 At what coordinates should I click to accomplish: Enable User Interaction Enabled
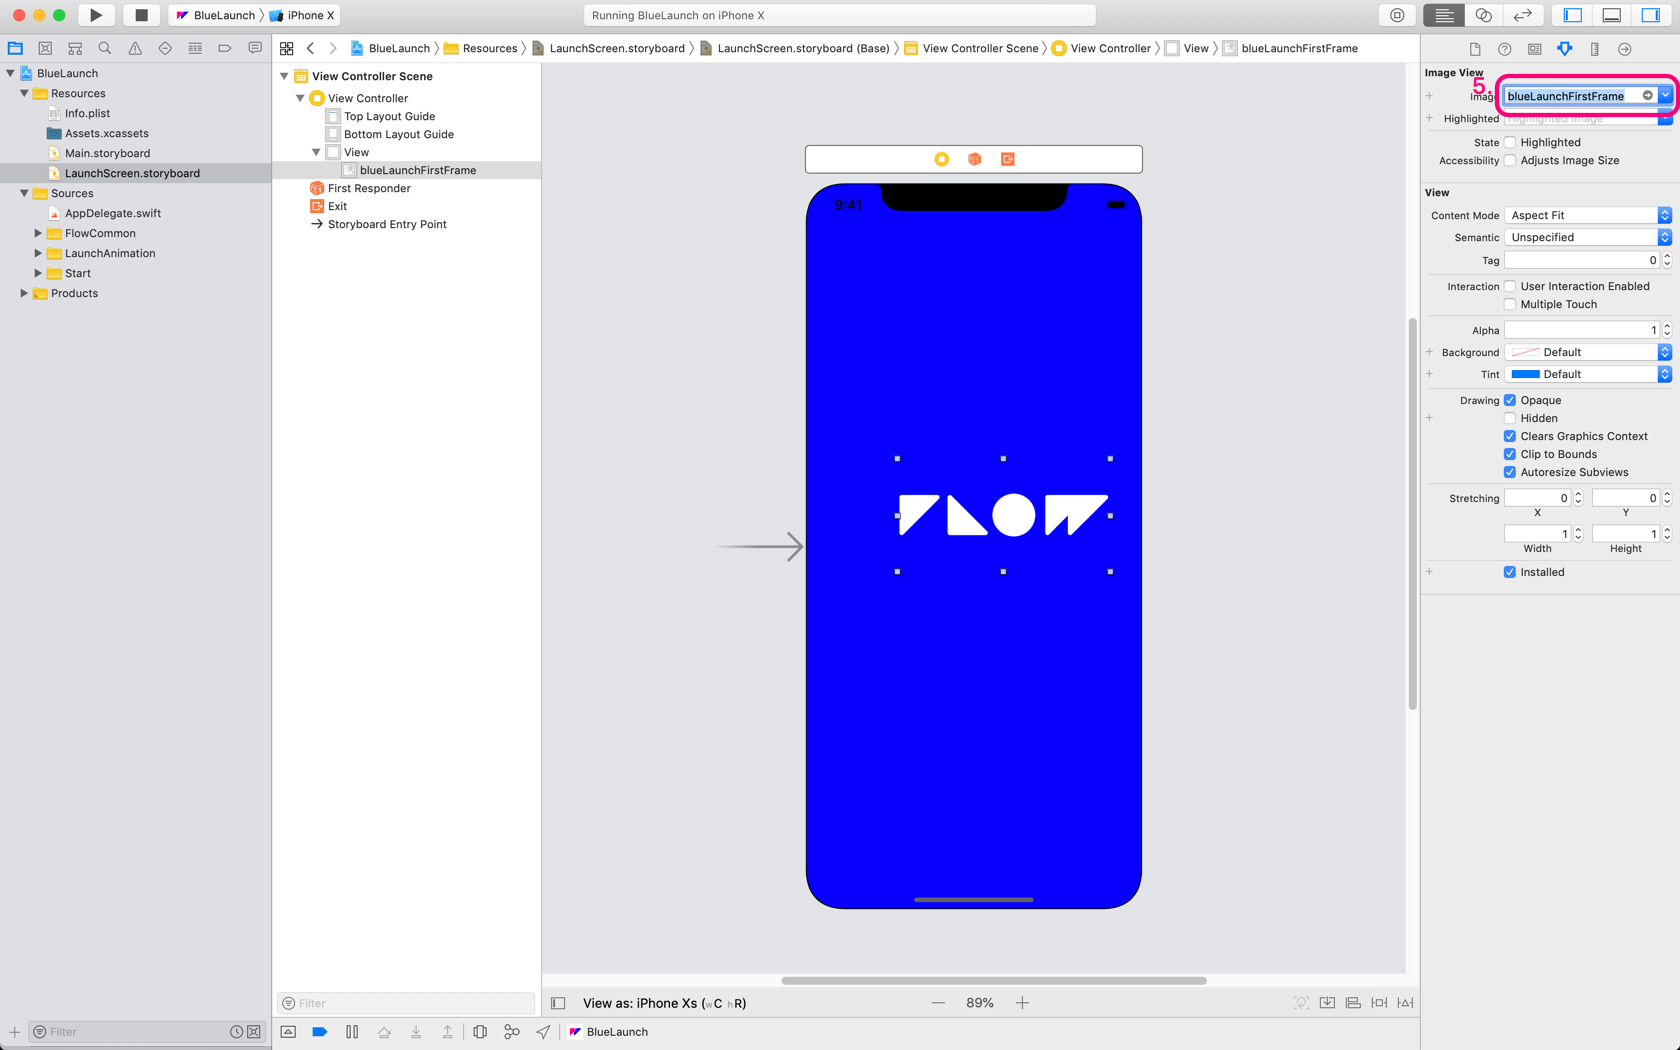pyautogui.click(x=1509, y=286)
